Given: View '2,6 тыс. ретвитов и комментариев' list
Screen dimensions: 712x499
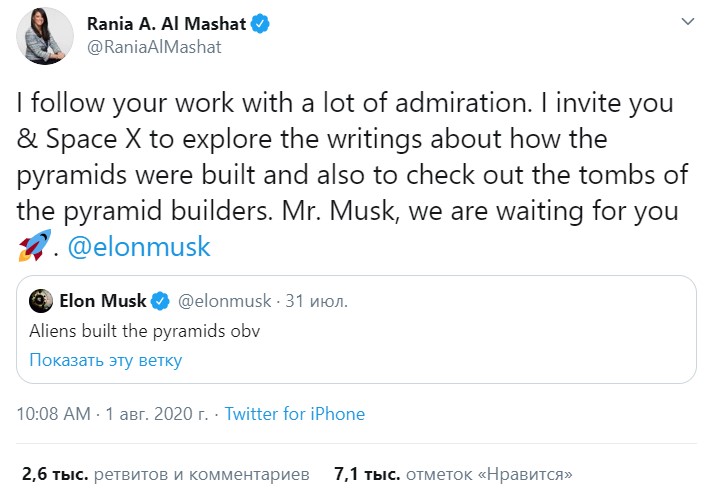Looking at the screenshot, I should click(x=165, y=472).
